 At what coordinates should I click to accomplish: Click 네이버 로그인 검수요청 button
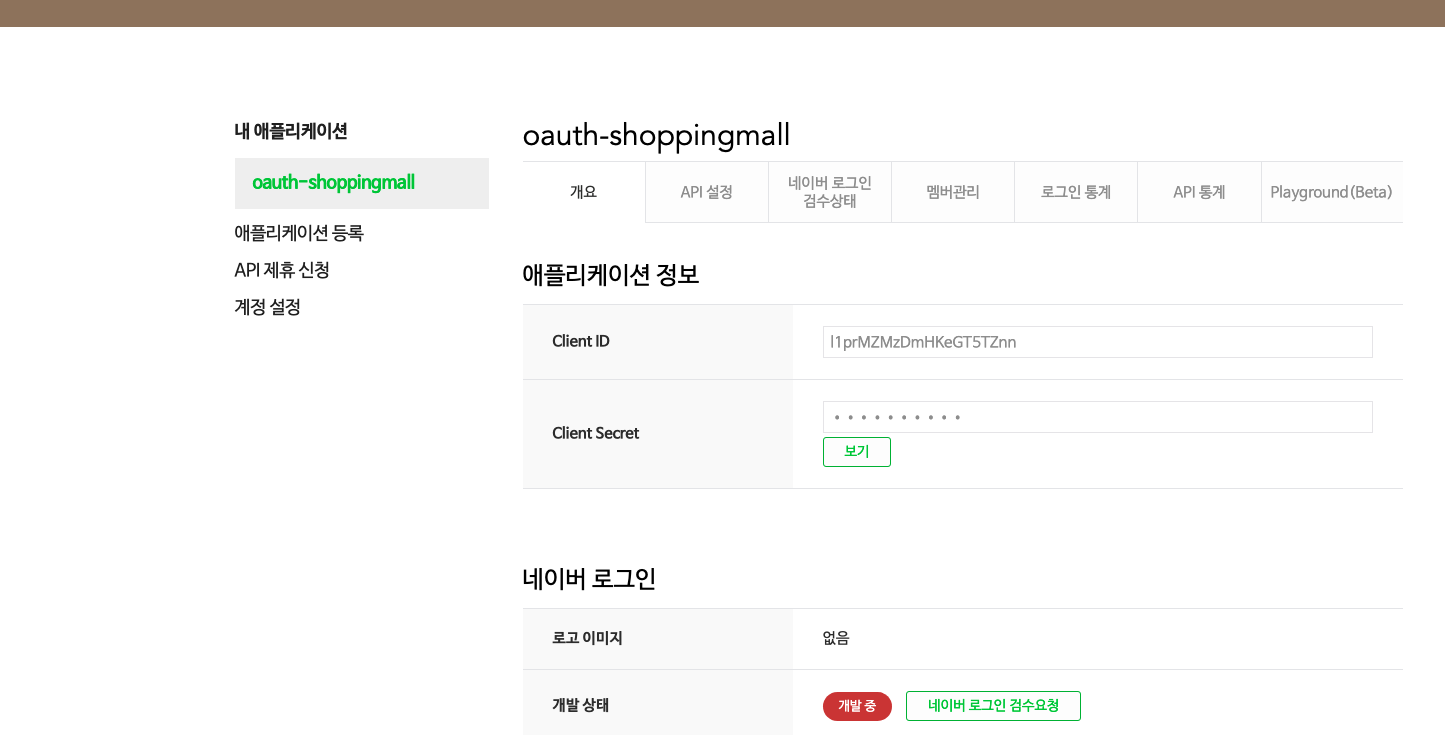click(x=993, y=706)
